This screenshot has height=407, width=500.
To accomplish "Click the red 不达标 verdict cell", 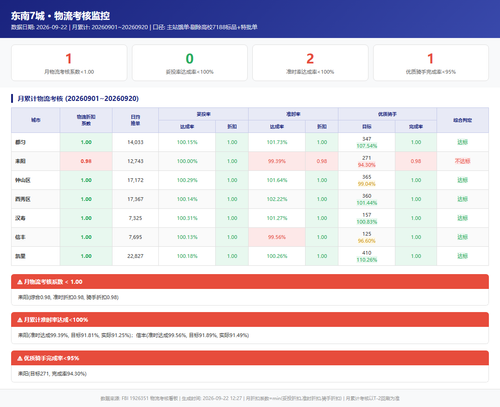I will [463, 161].
